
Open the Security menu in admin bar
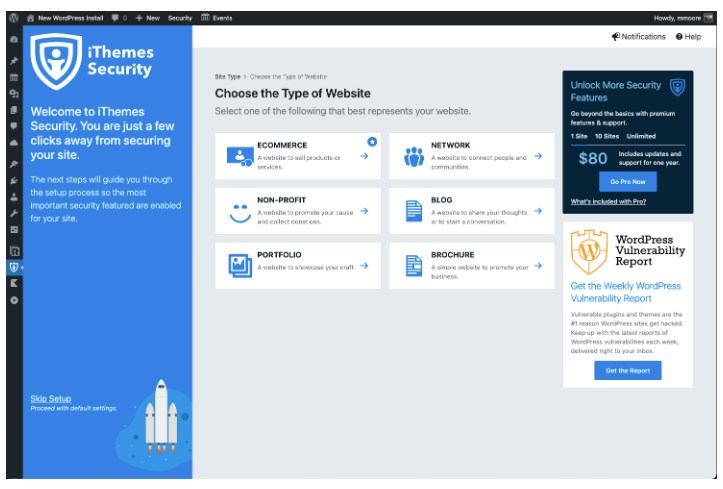(x=180, y=18)
